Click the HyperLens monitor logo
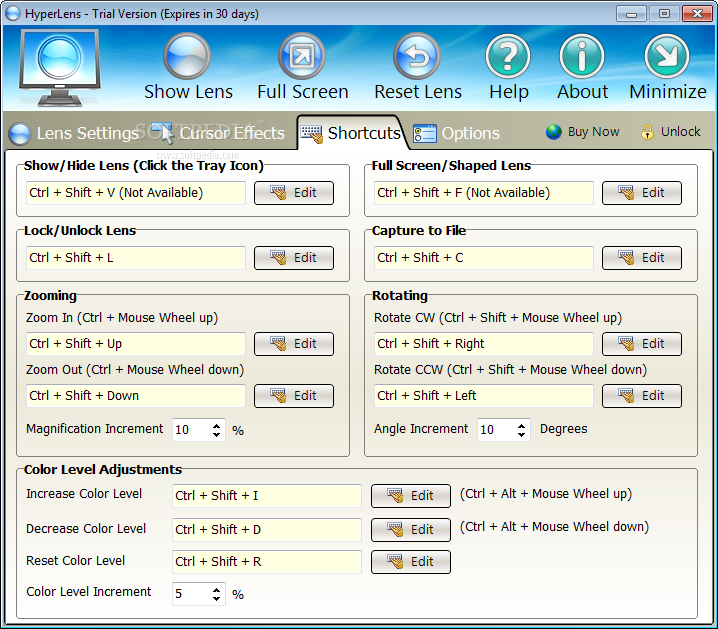This screenshot has width=718, height=629. [x=60, y=67]
